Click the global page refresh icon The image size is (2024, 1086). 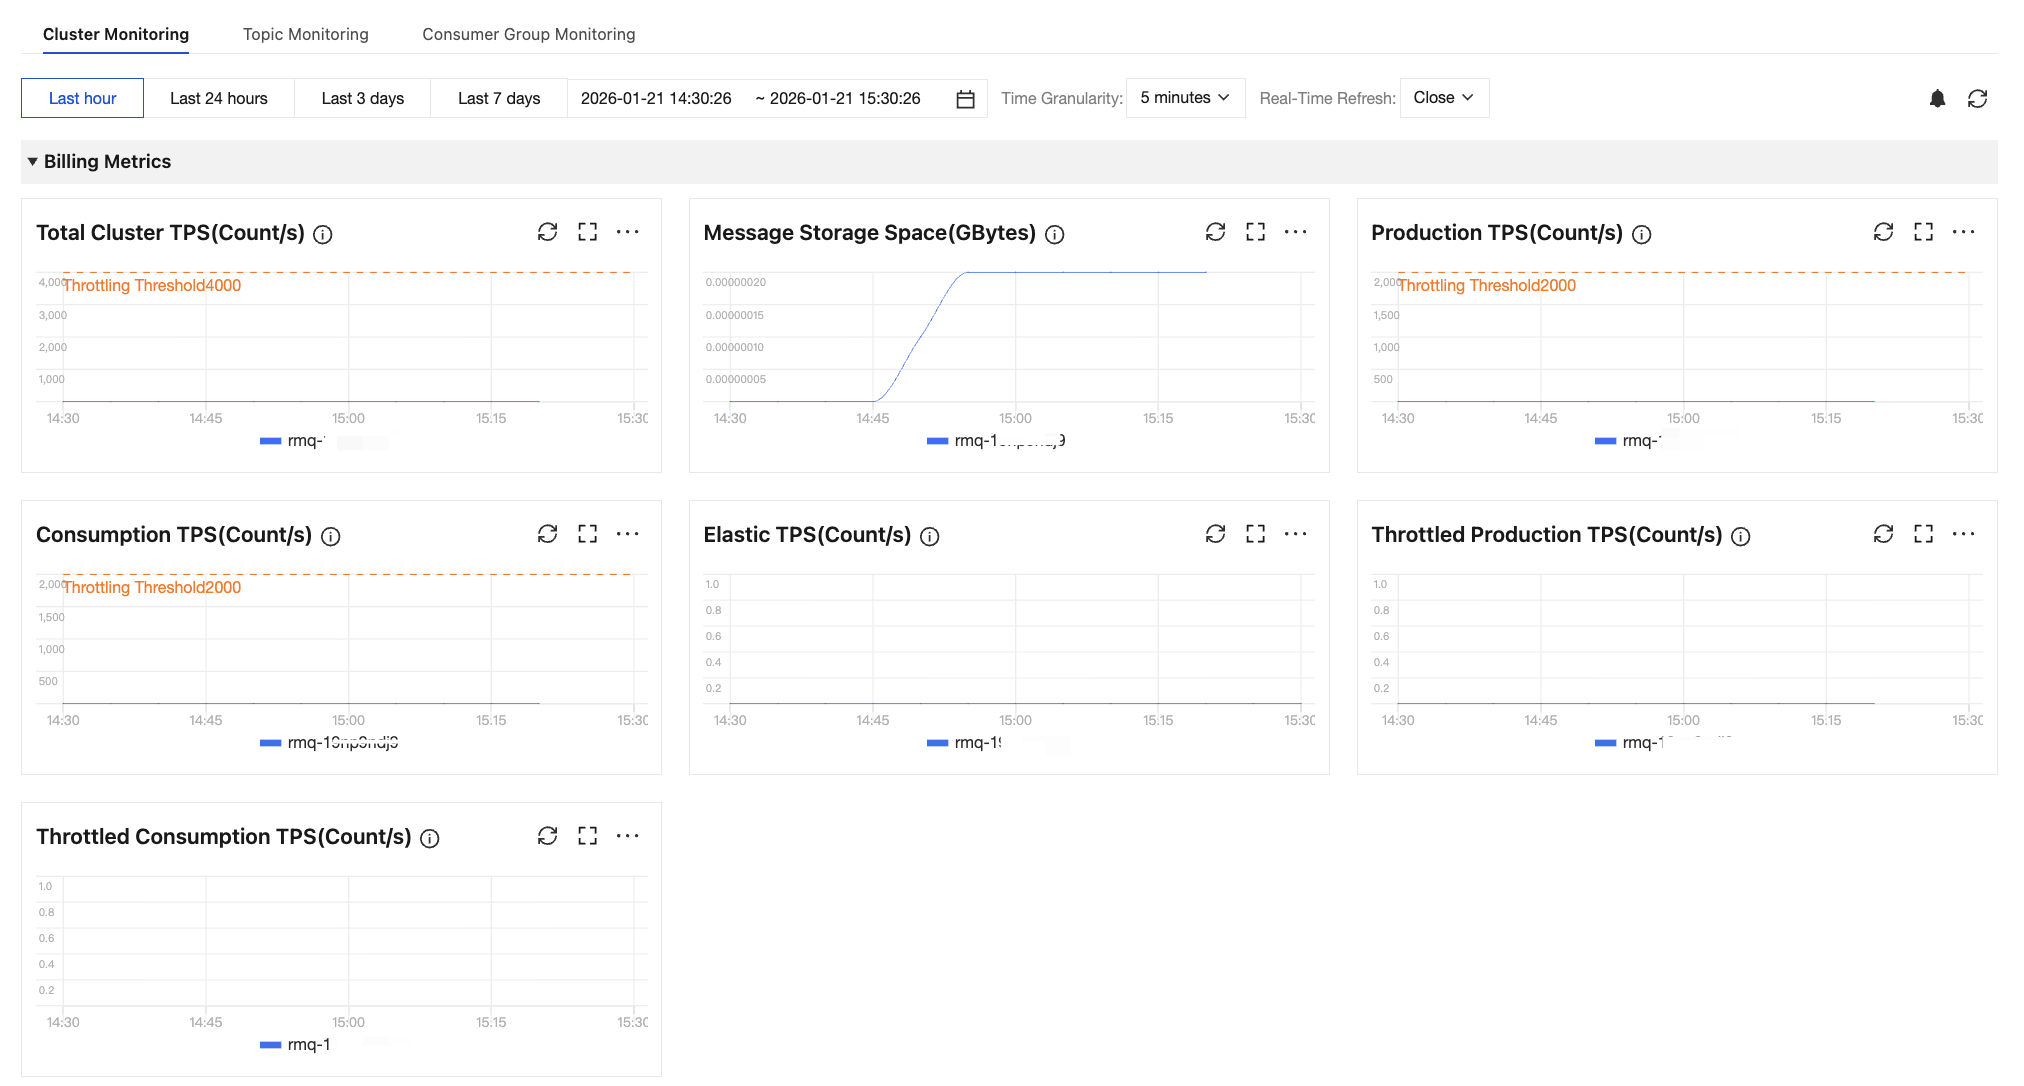pos(1977,98)
